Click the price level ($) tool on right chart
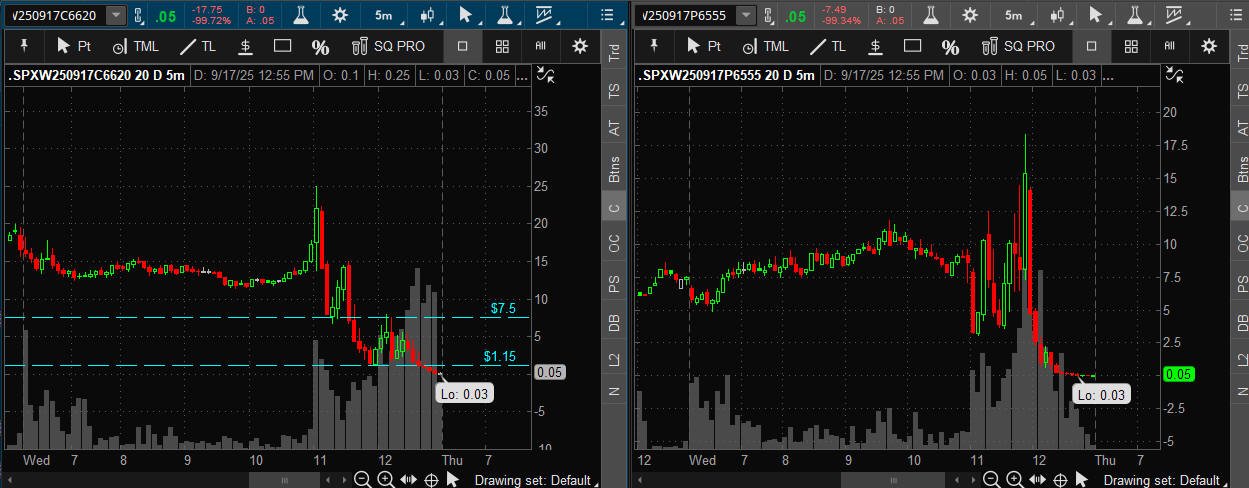Screen dimensions: 1249x488 coord(874,46)
